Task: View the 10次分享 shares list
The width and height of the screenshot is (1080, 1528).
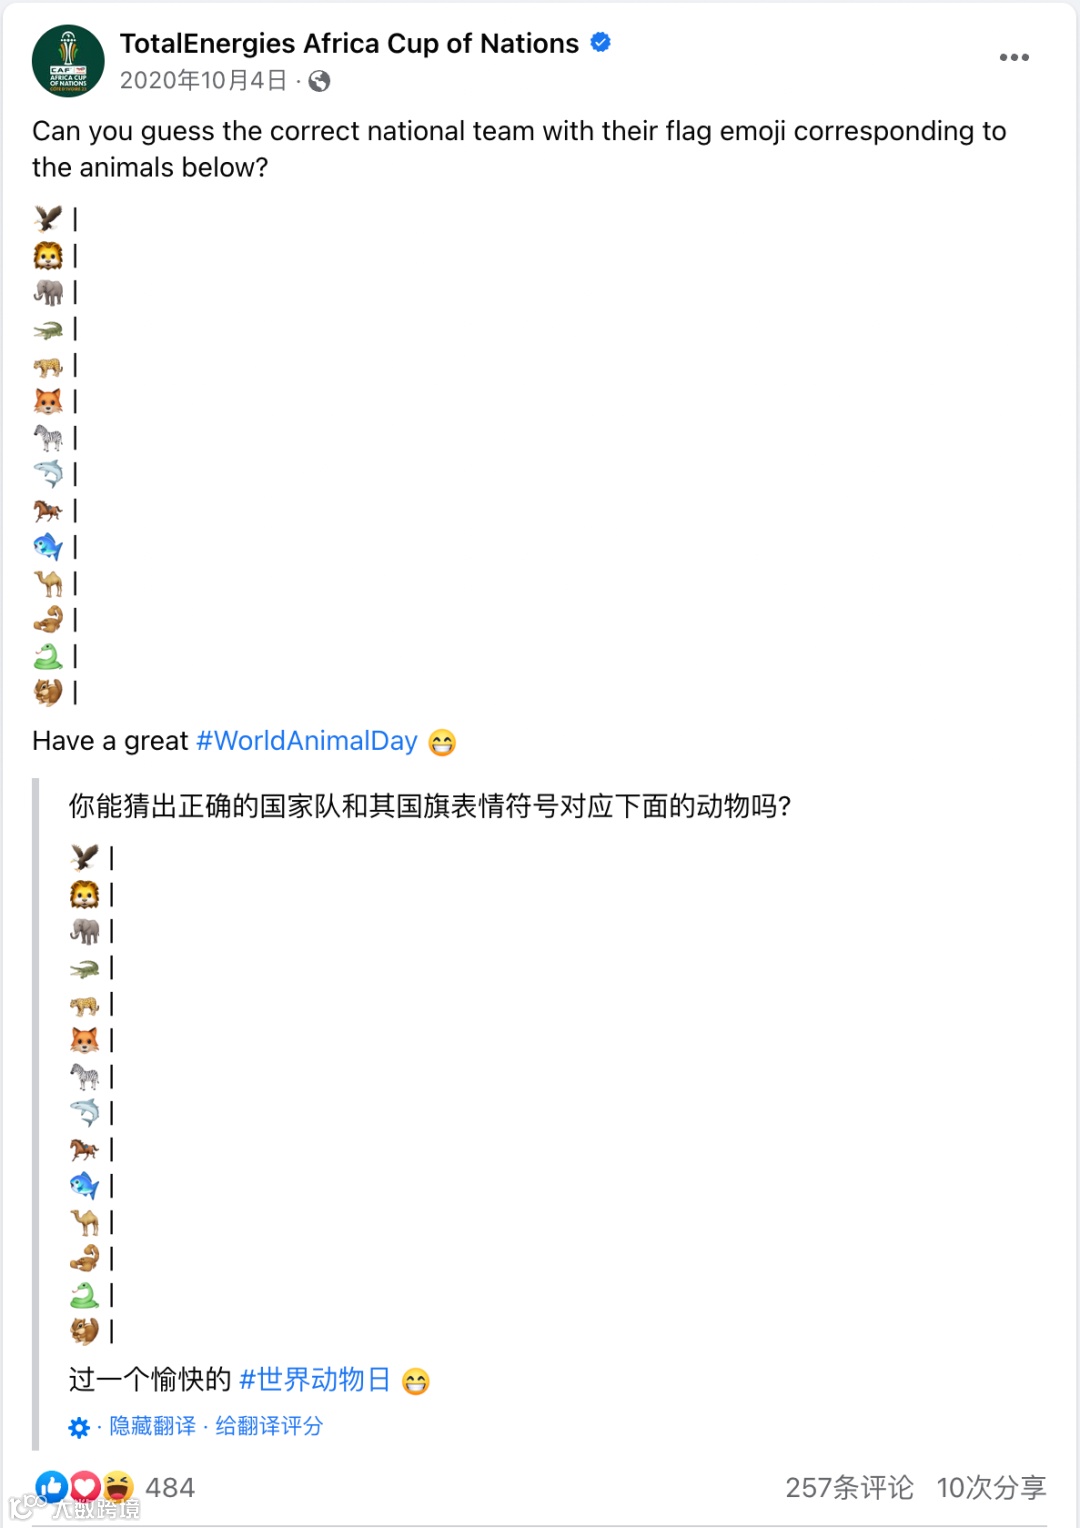Action: (x=991, y=1488)
